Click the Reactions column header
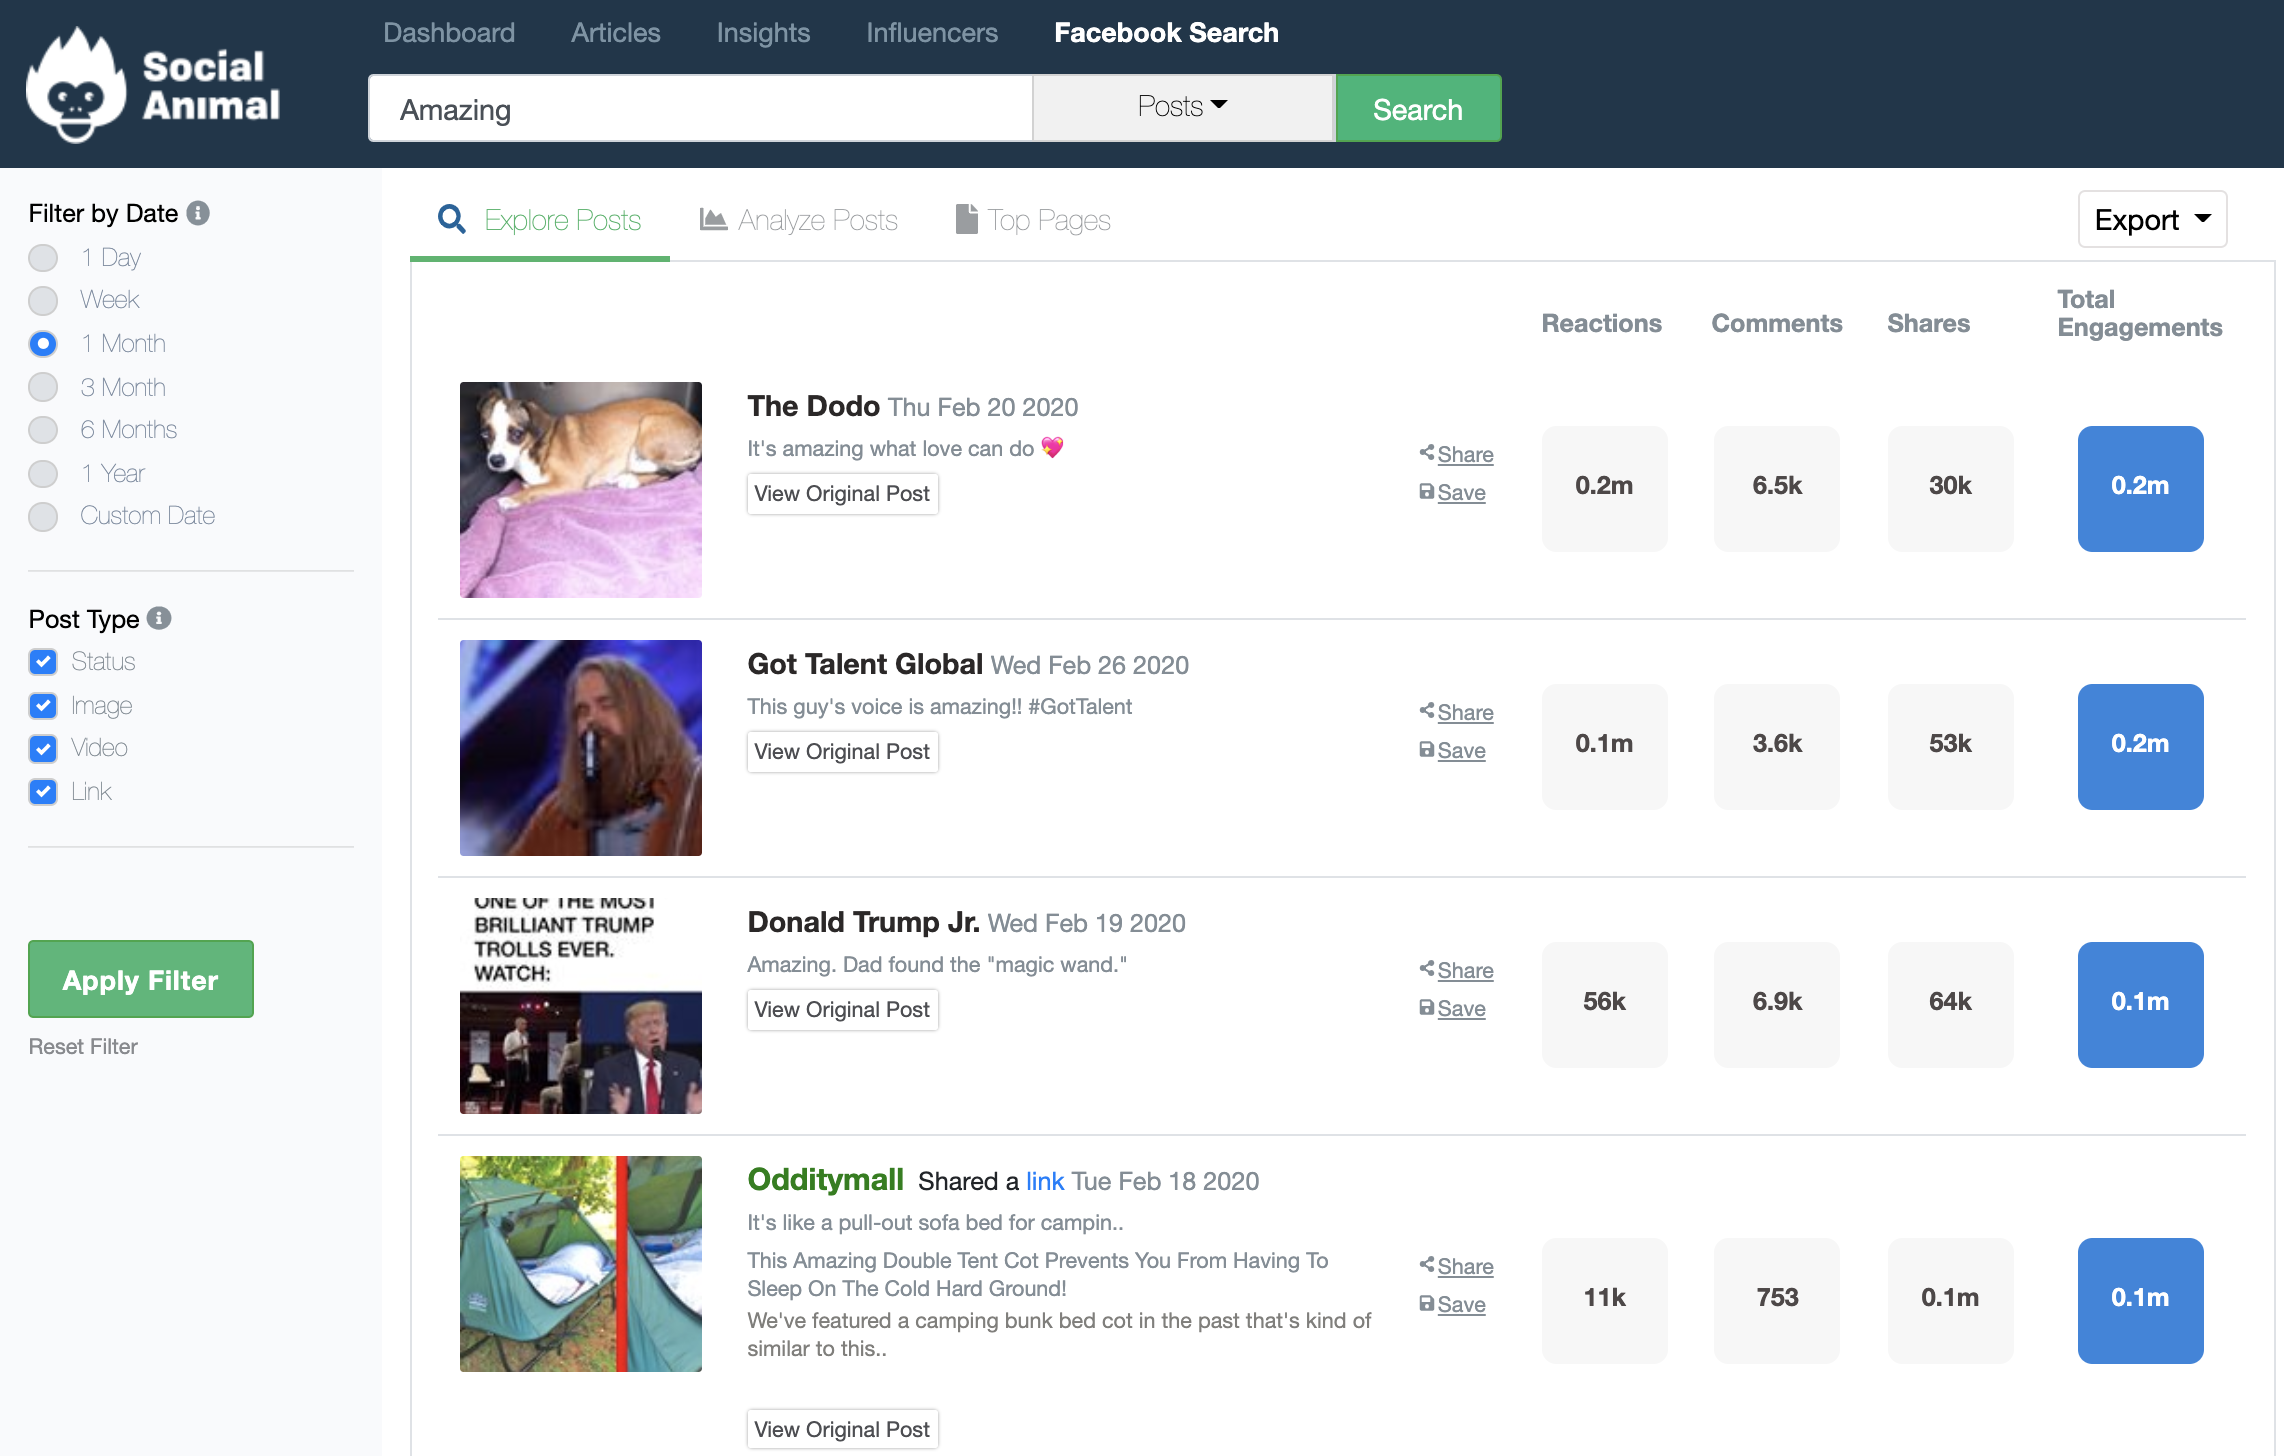This screenshot has width=2284, height=1456. 1601,323
